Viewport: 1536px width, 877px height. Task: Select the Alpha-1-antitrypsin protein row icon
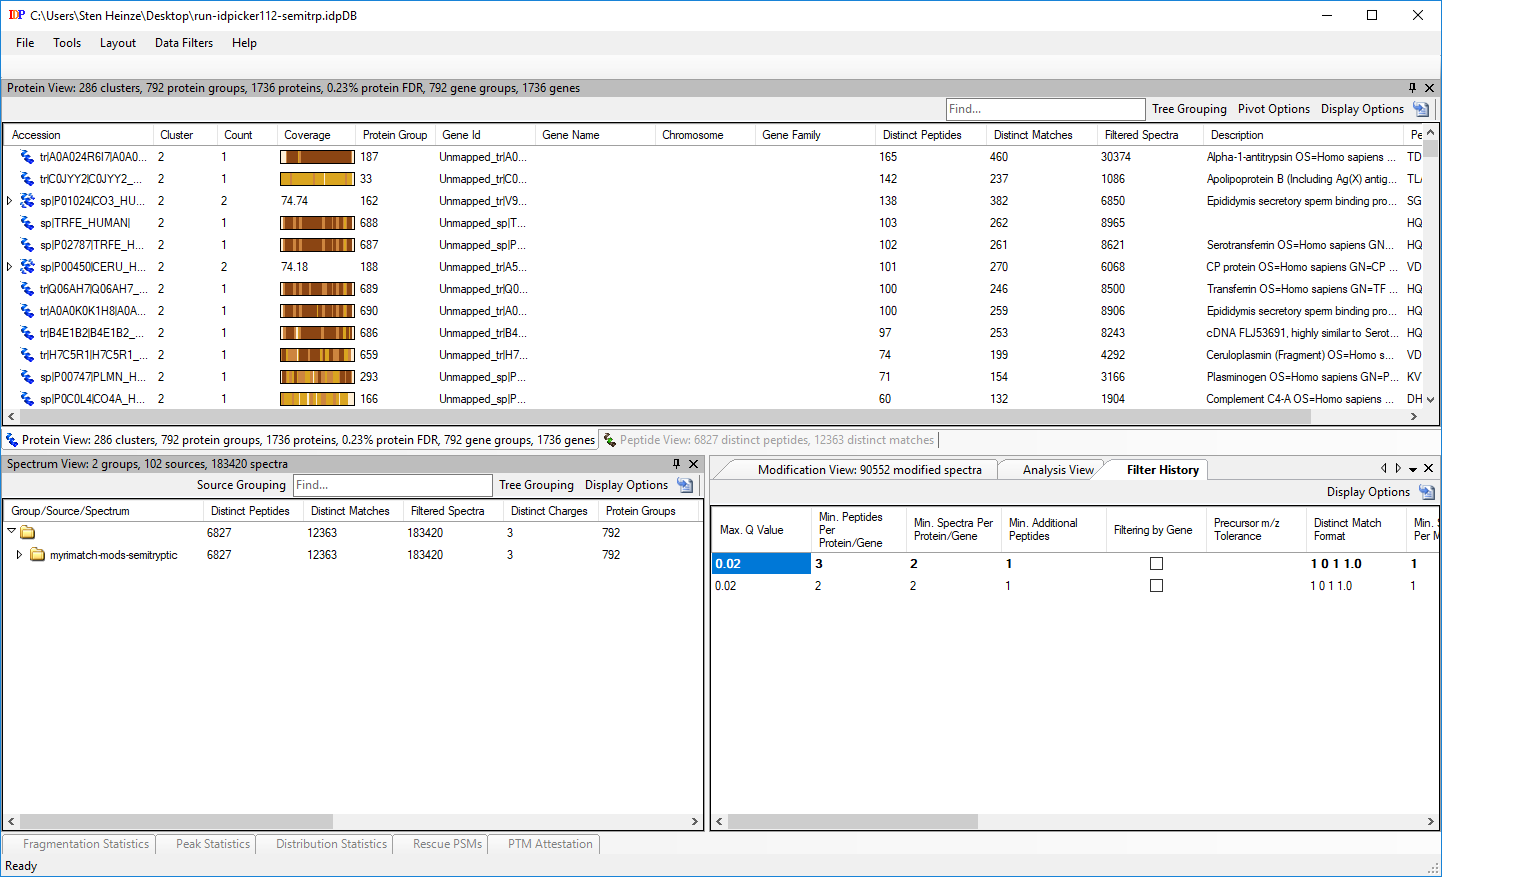[27, 157]
